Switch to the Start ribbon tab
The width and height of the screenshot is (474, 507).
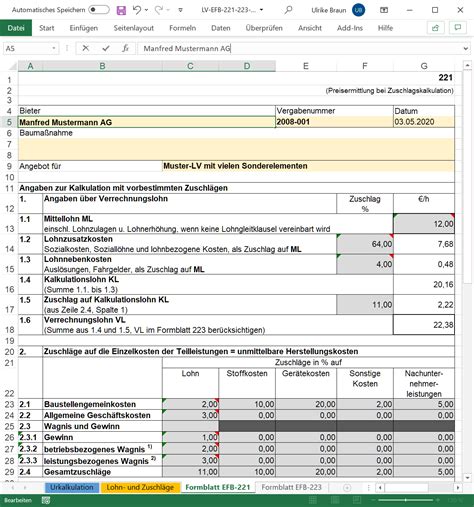click(47, 28)
